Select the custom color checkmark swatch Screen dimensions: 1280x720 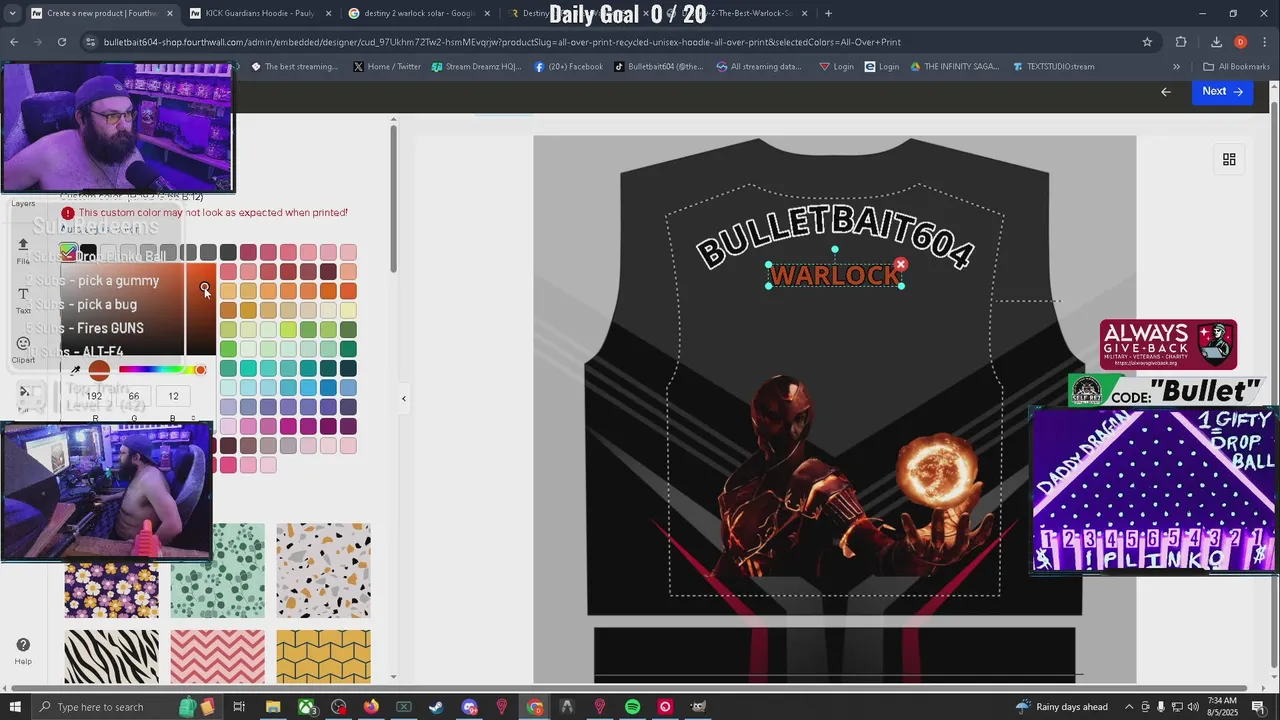pos(68,252)
